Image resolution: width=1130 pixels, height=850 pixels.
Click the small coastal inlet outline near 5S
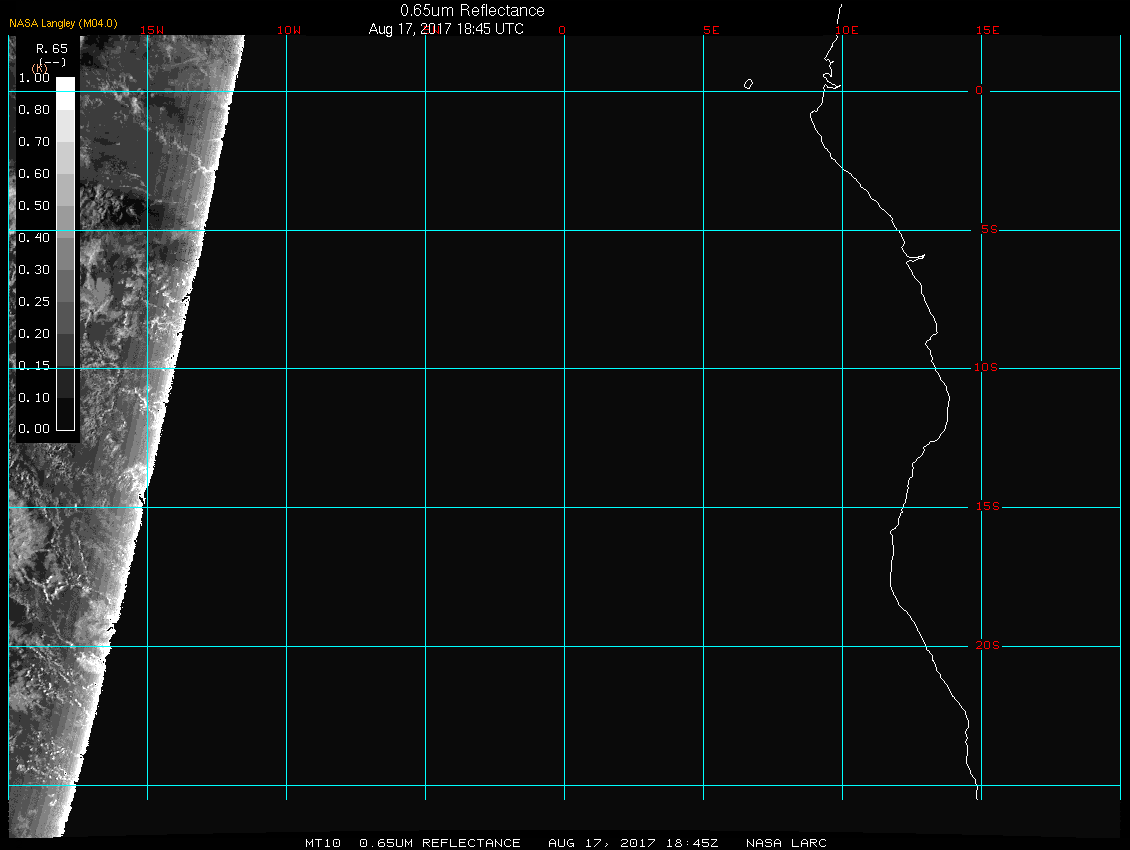pos(914,257)
